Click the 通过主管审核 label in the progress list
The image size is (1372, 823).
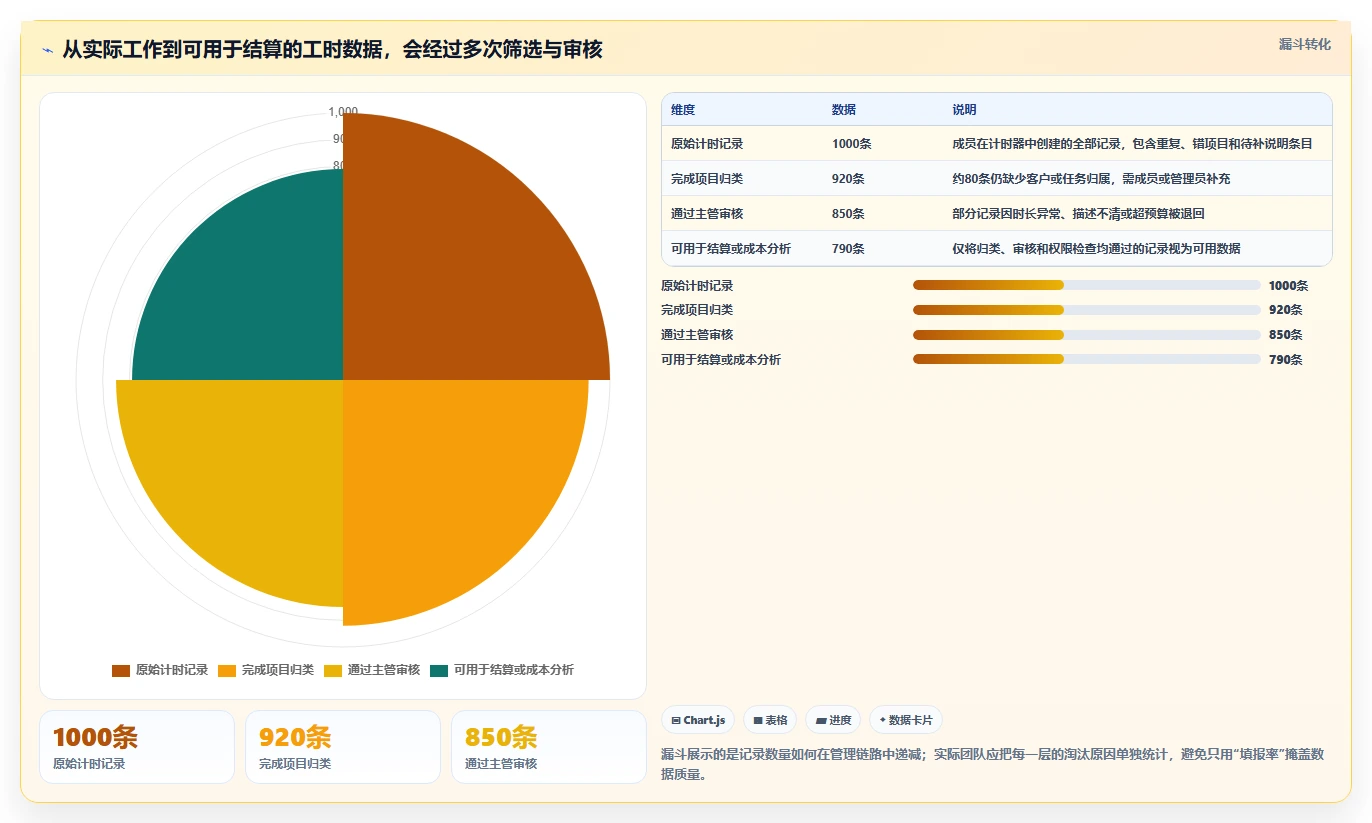point(697,335)
